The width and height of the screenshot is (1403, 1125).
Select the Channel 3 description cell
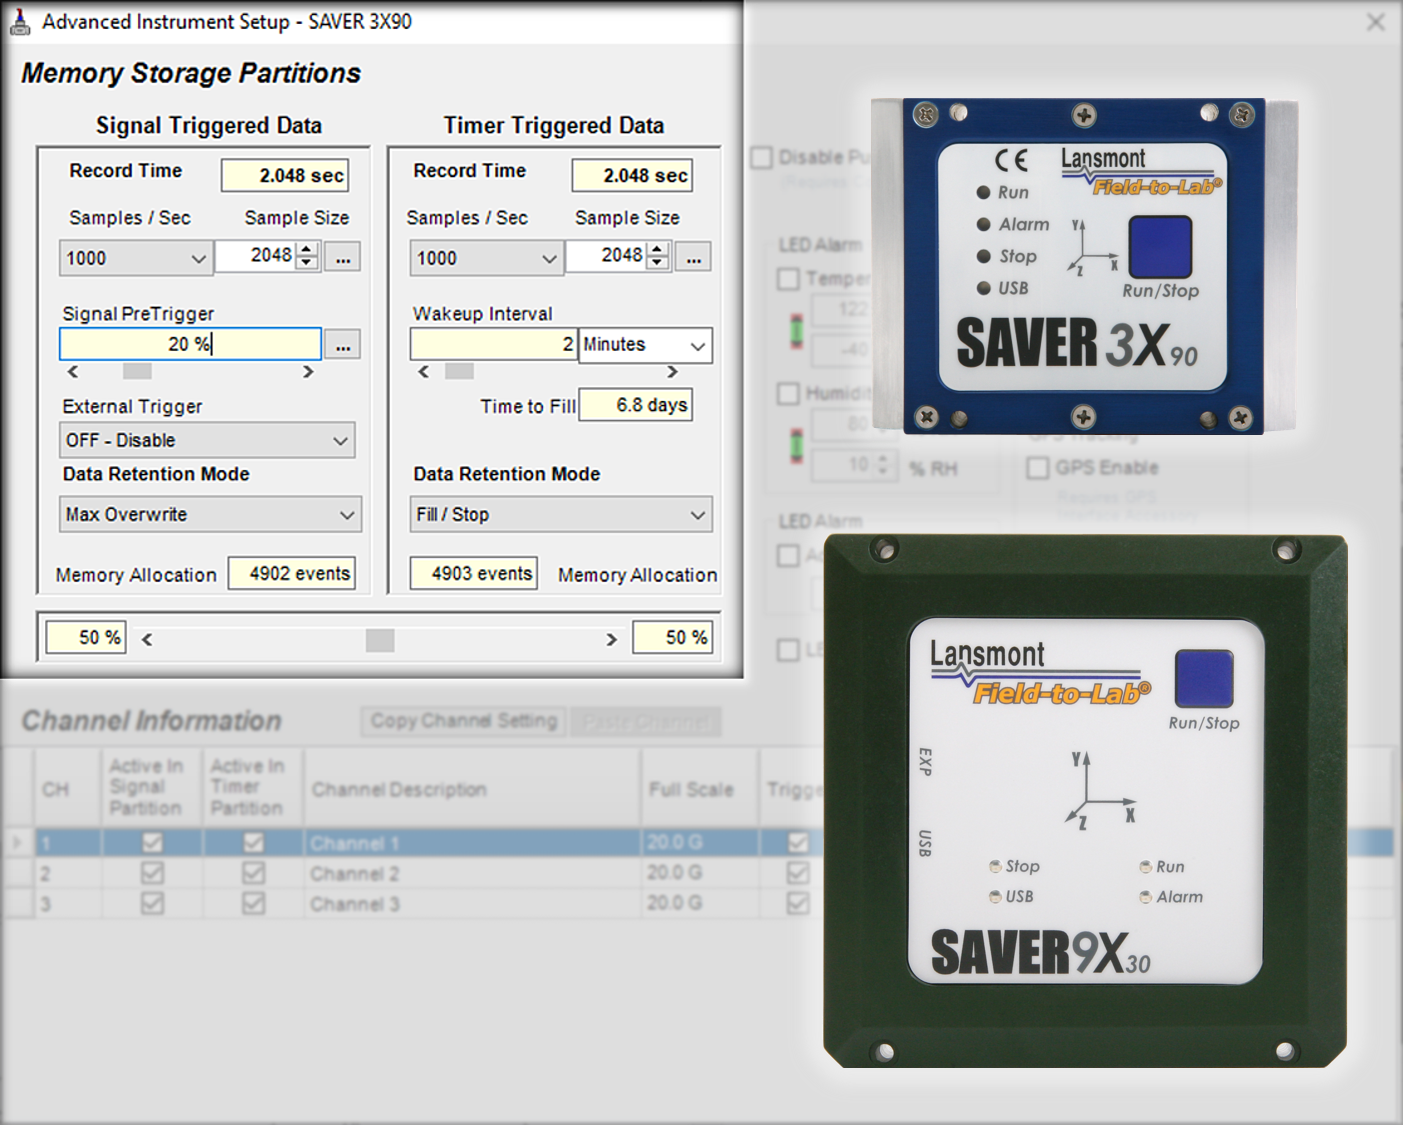click(472, 903)
